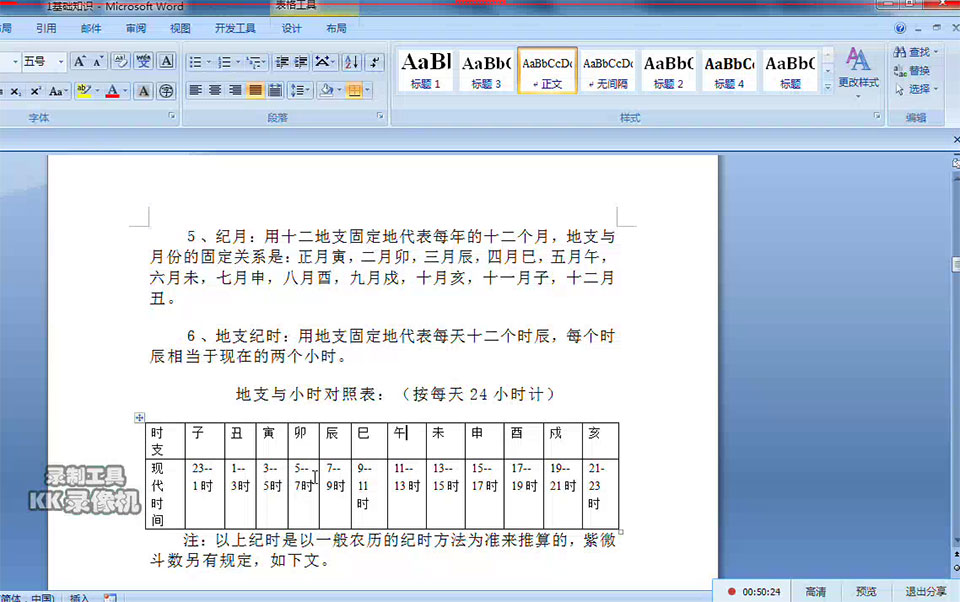
Task: Switch to 邮件 tab
Action: [x=91, y=28]
